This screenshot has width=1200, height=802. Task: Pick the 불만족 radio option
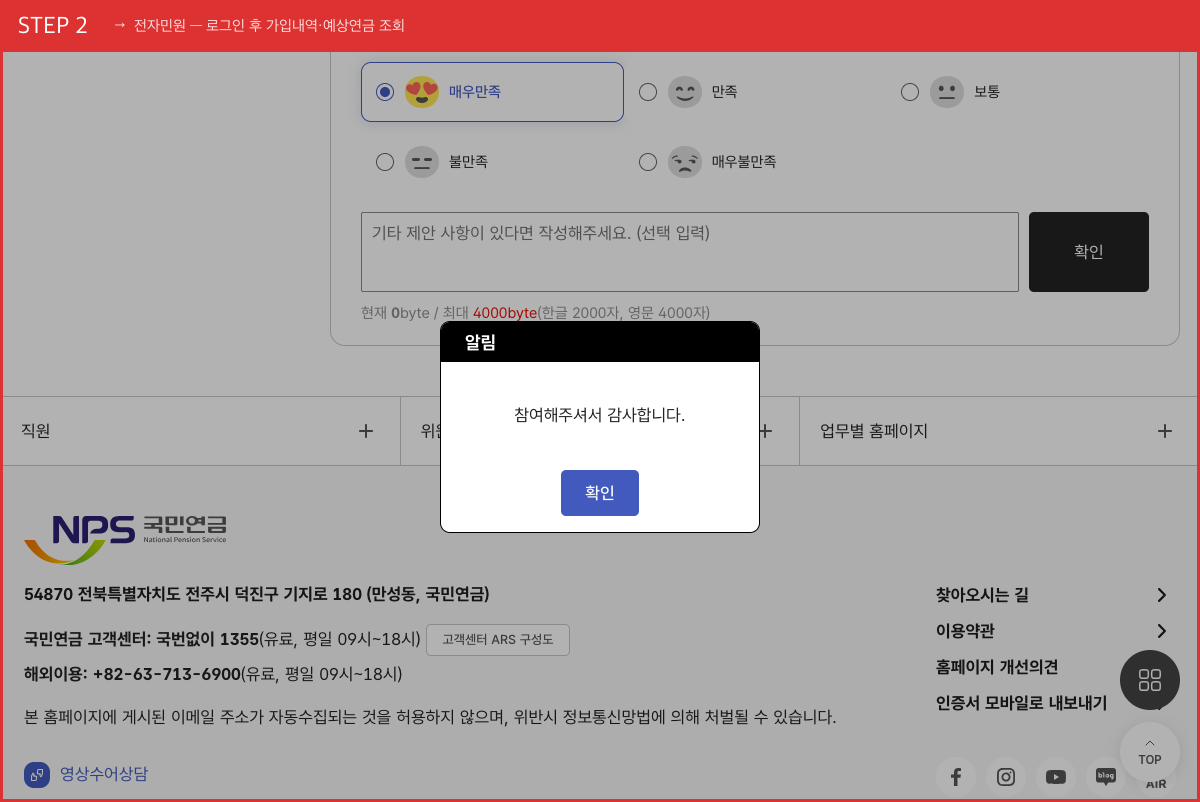[x=385, y=162]
